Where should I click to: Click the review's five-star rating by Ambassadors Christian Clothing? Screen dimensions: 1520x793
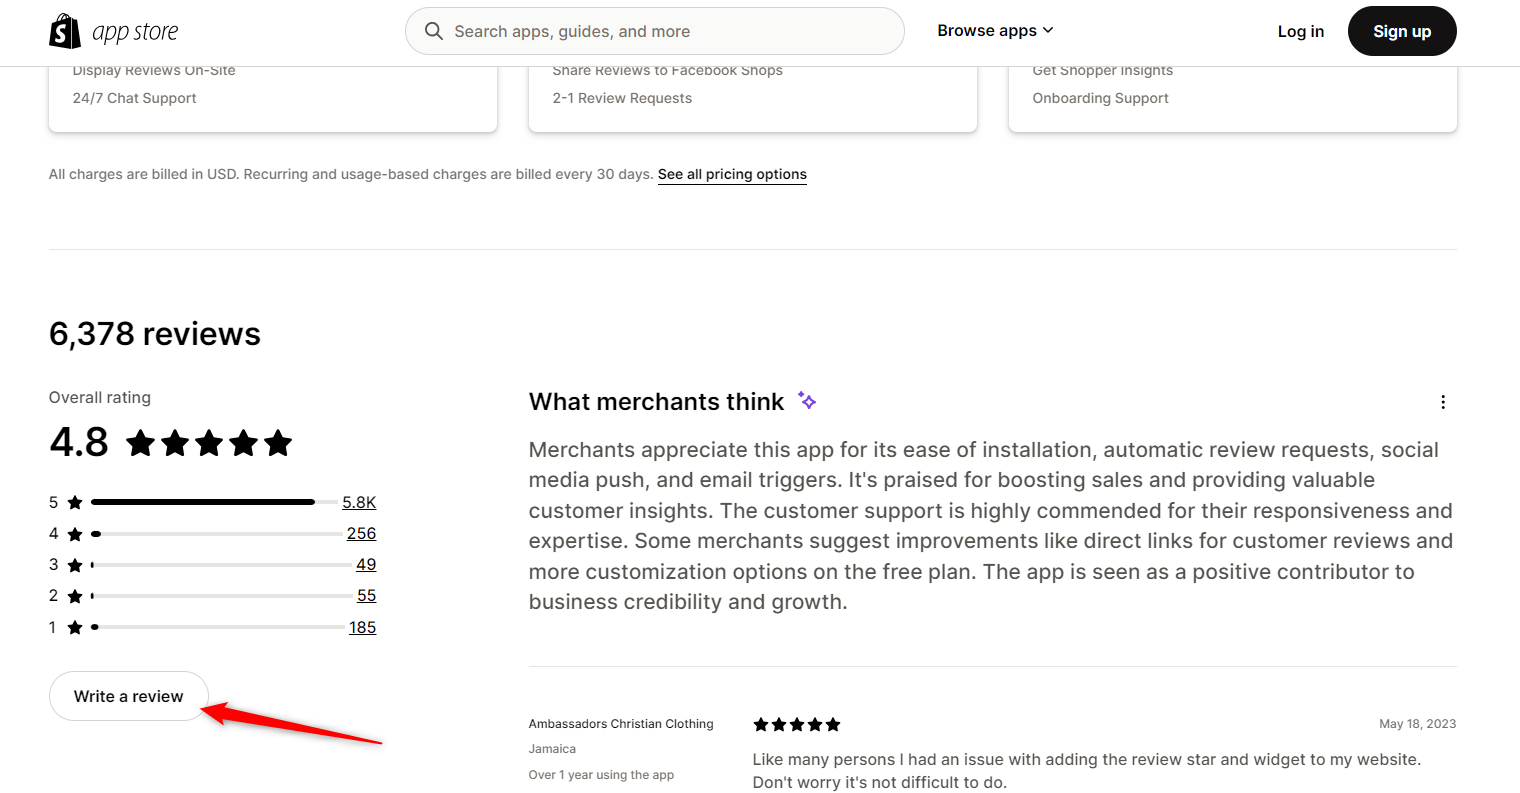pyautogui.click(x=797, y=724)
